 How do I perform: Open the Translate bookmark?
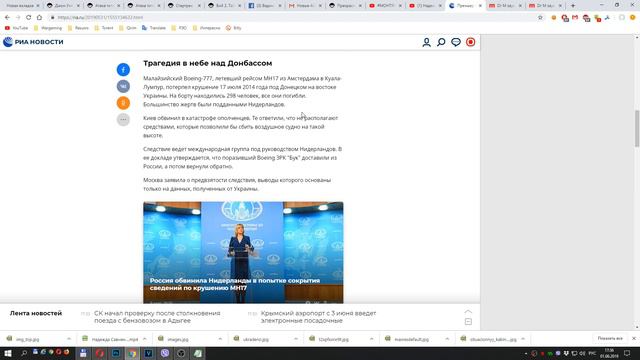pyautogui.click(x=154, y=28)
